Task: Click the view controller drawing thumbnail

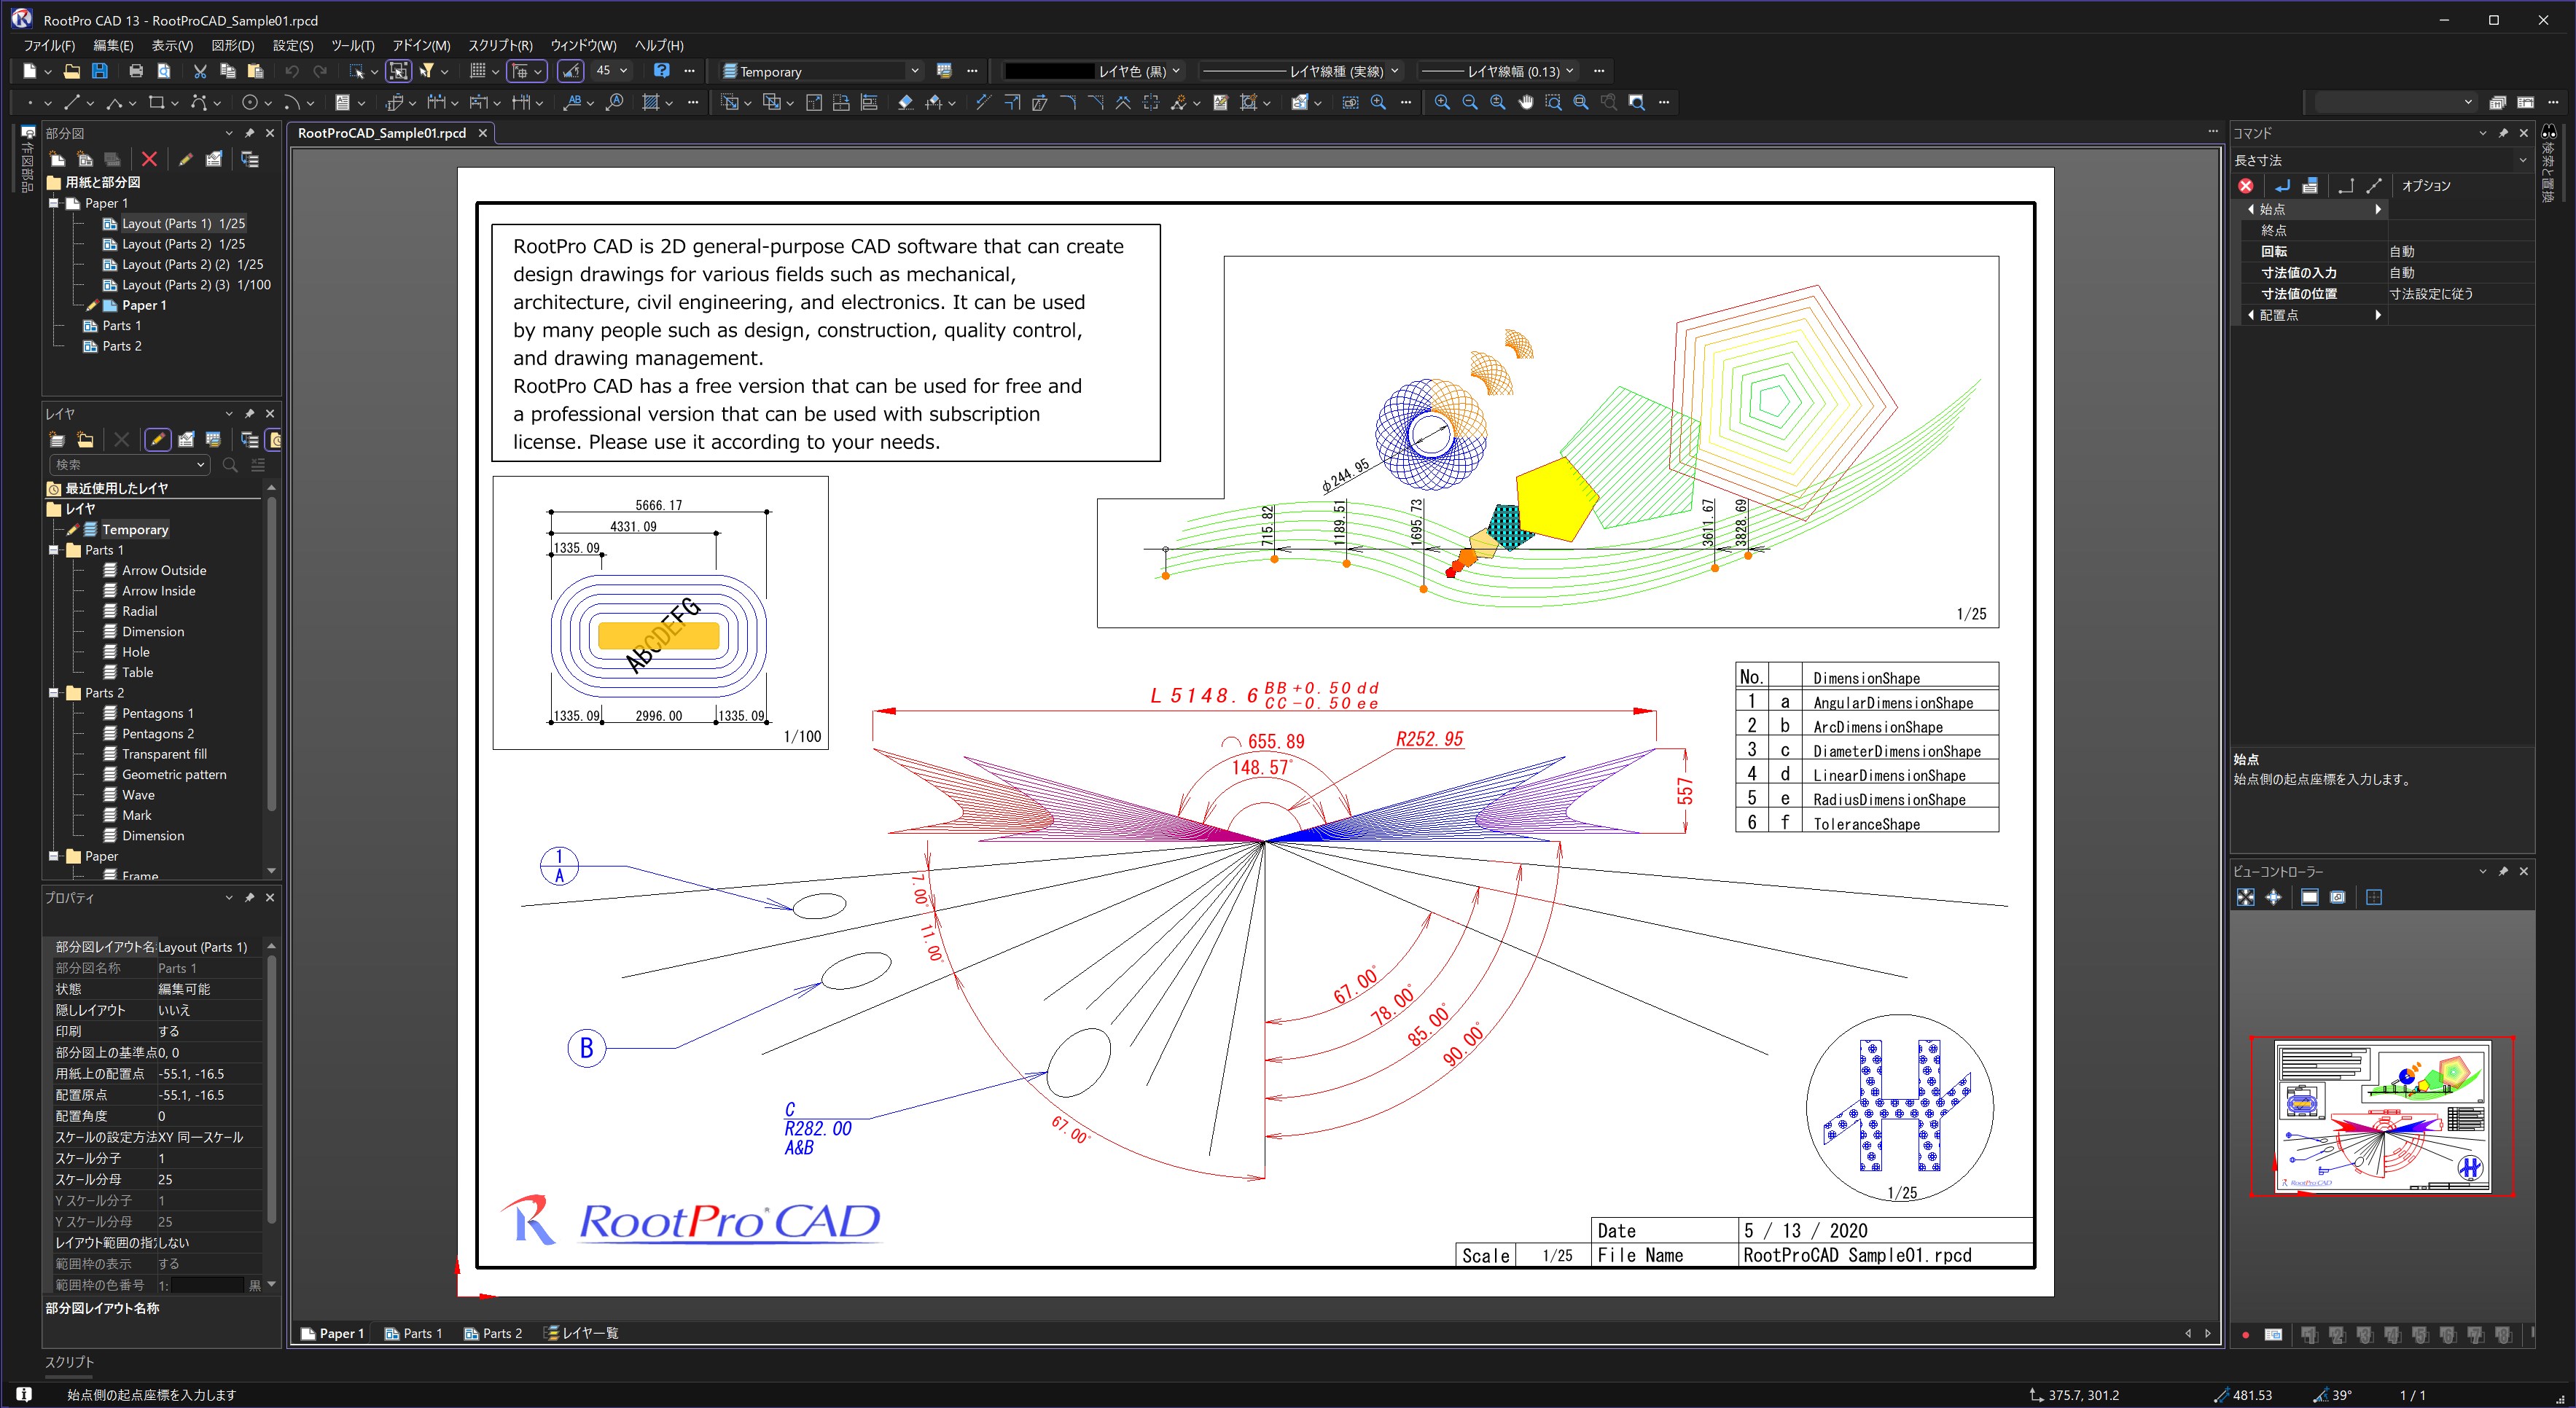Action: (2381, 1116)
